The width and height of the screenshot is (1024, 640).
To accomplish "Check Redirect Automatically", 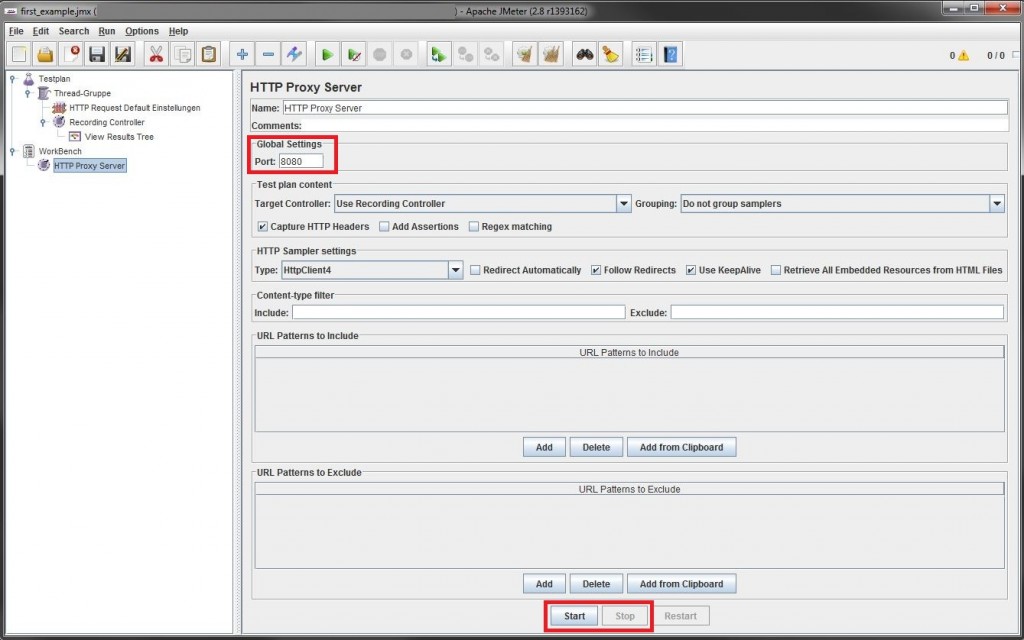I will pyautogui.click(x=475, y=270).
